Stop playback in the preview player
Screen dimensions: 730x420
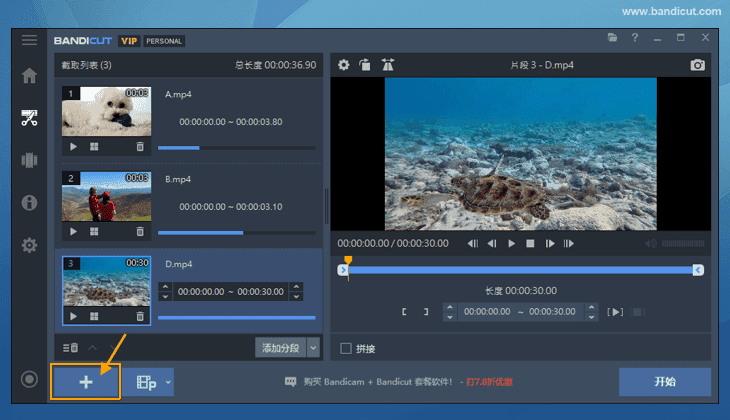(530, 243)
